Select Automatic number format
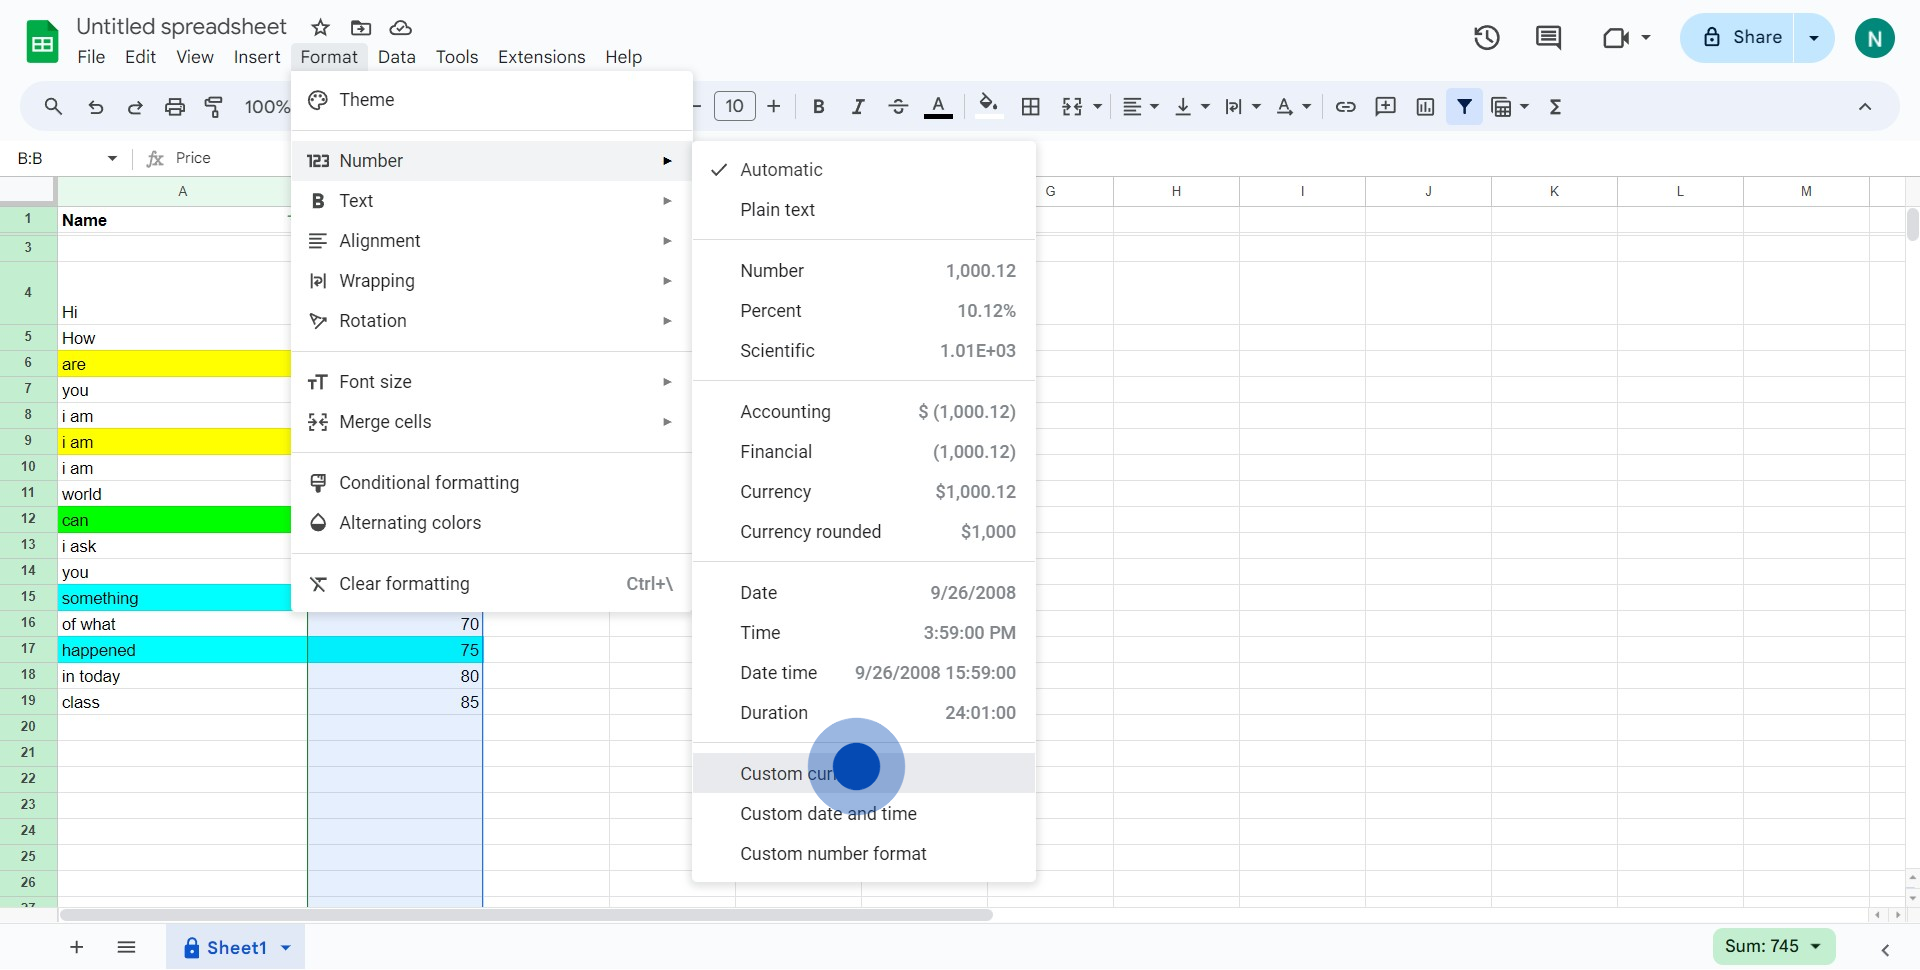Viewport: 1920px width, 970px height. (x=864, y=170)
